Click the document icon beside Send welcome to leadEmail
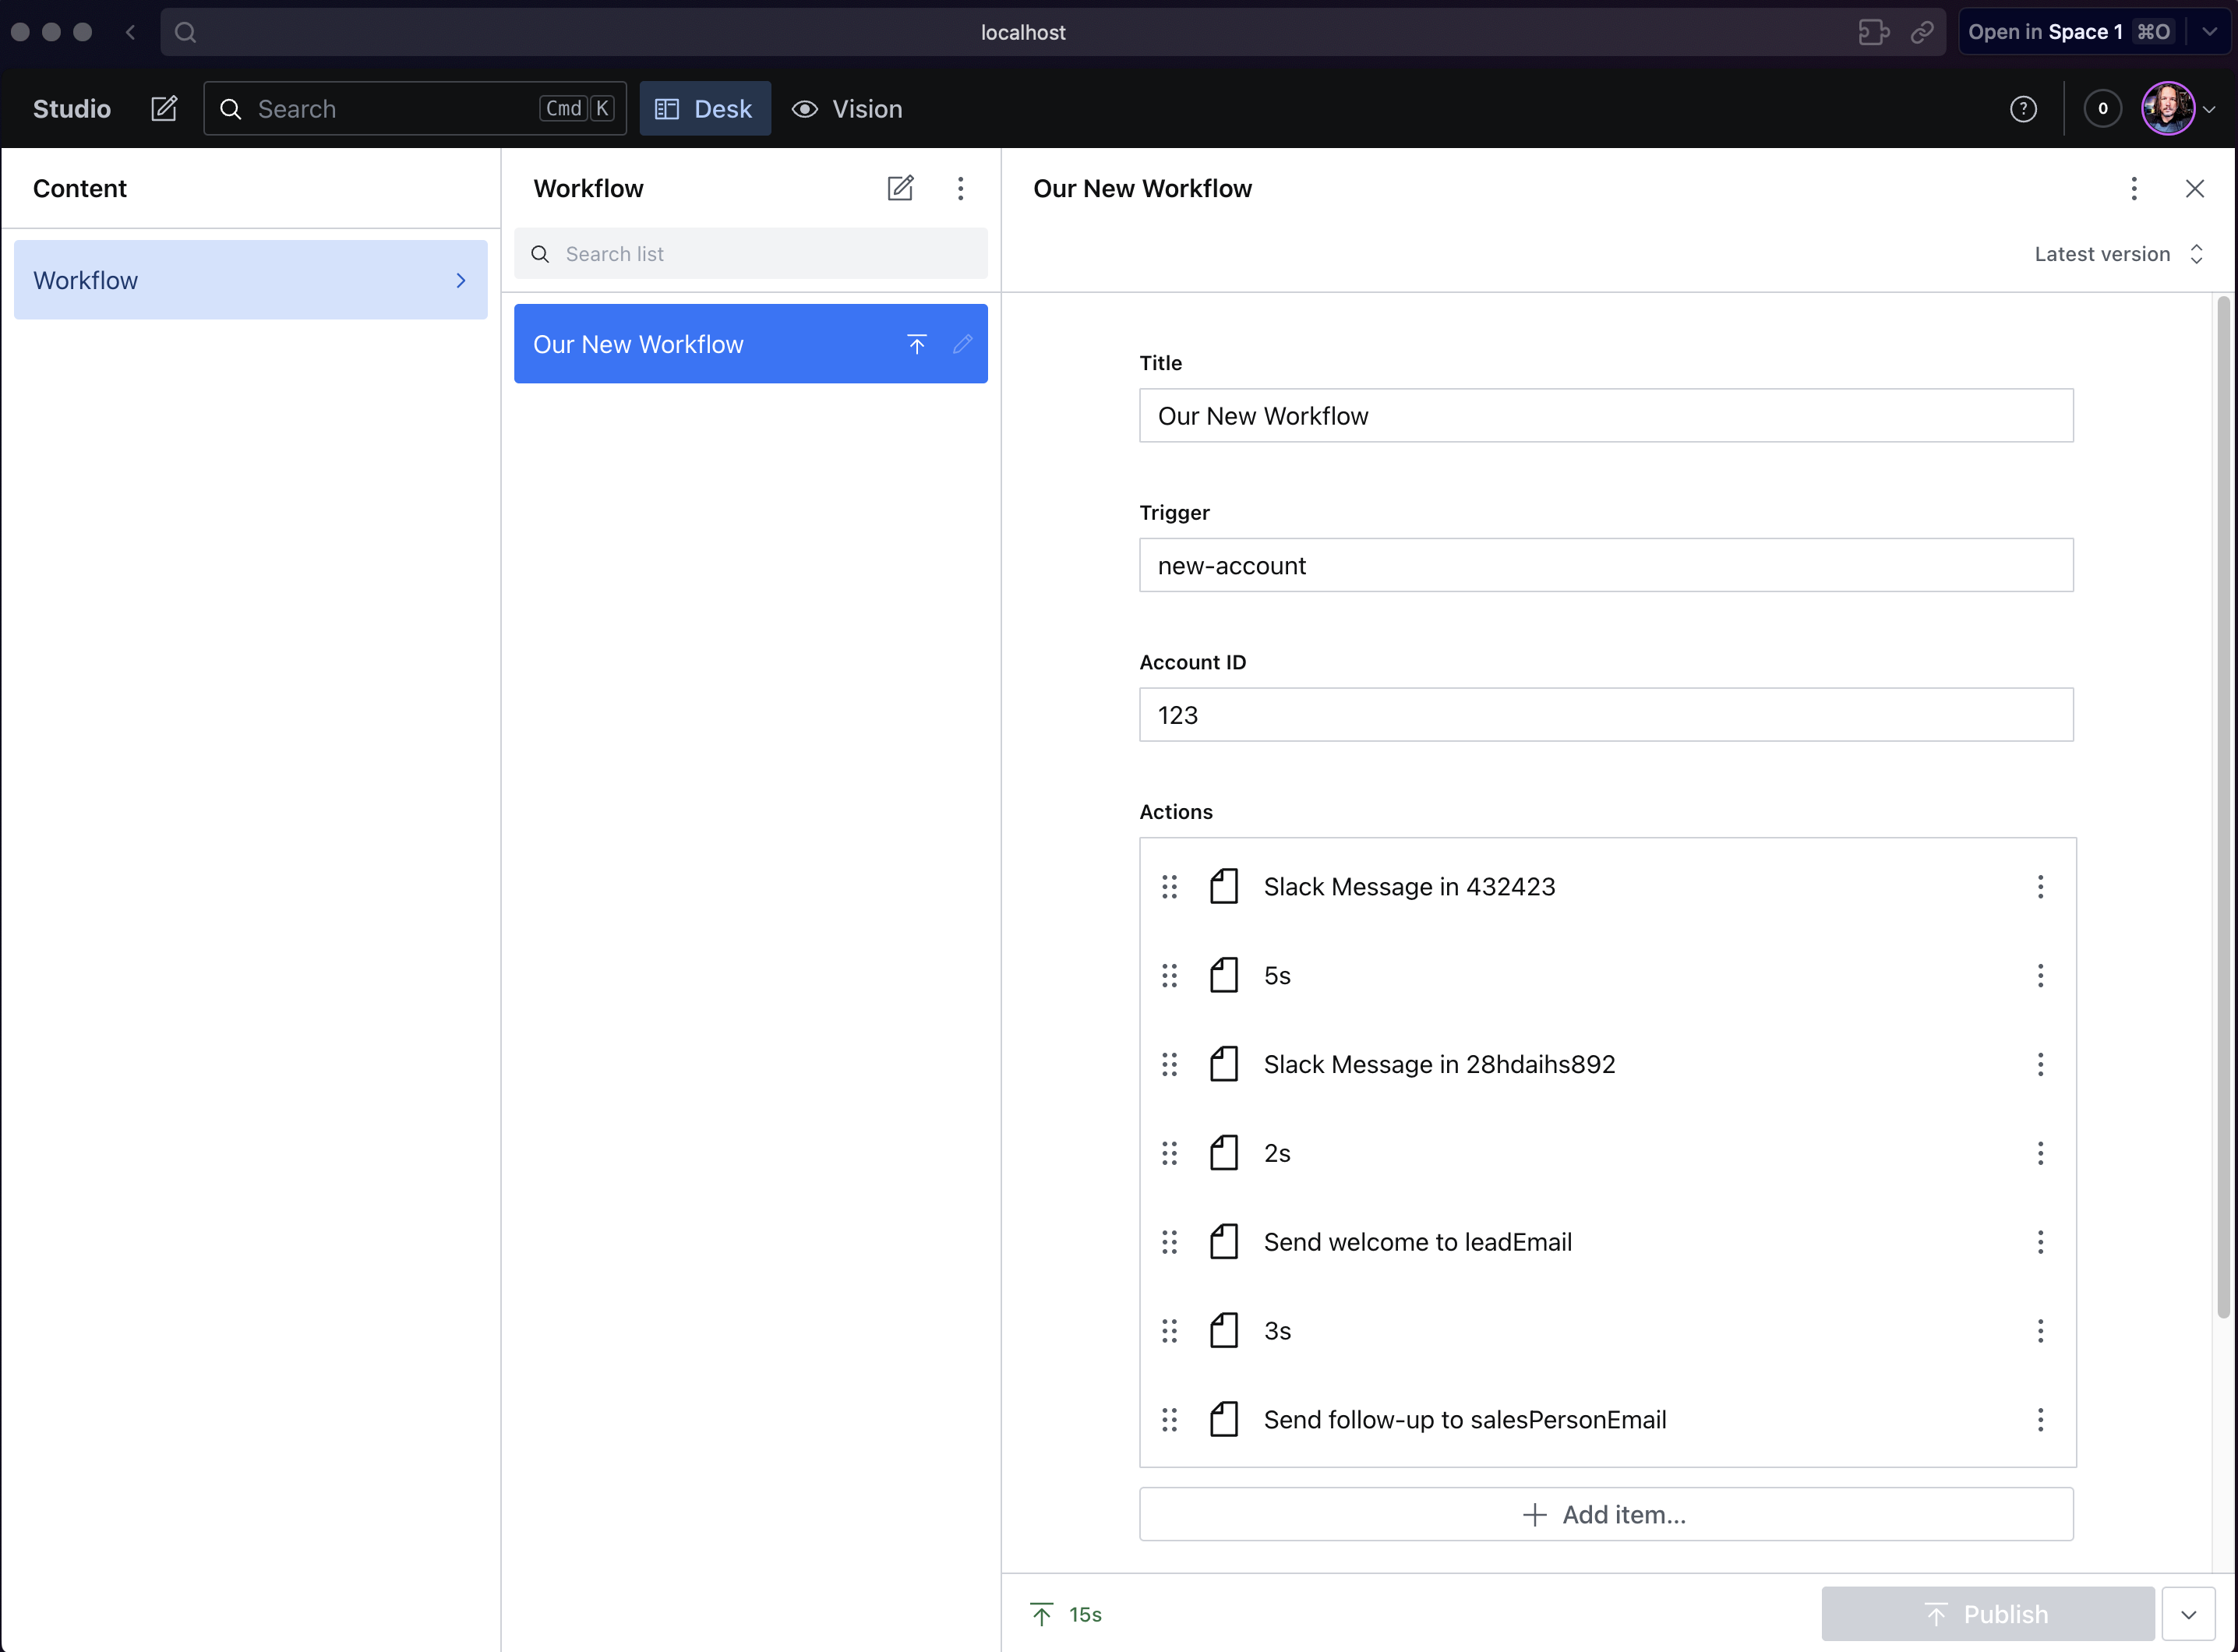Viewport: 2238px width, 1652px height. (x=1223, y=1241)
